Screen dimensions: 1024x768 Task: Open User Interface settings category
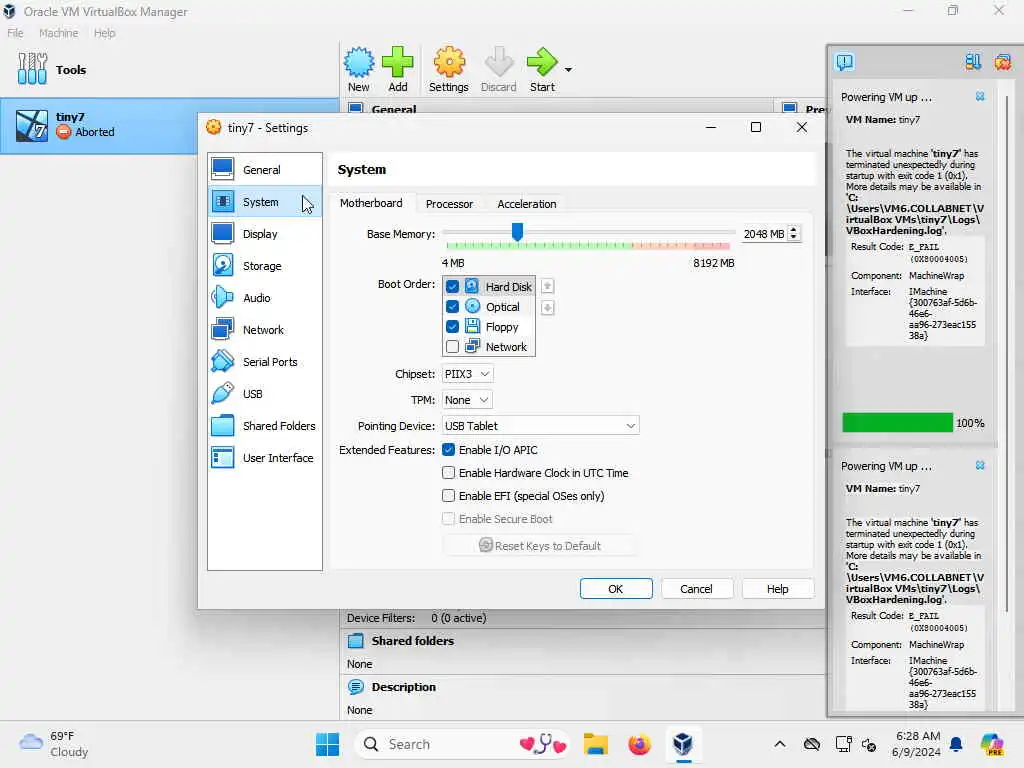[x=264, y=458]
